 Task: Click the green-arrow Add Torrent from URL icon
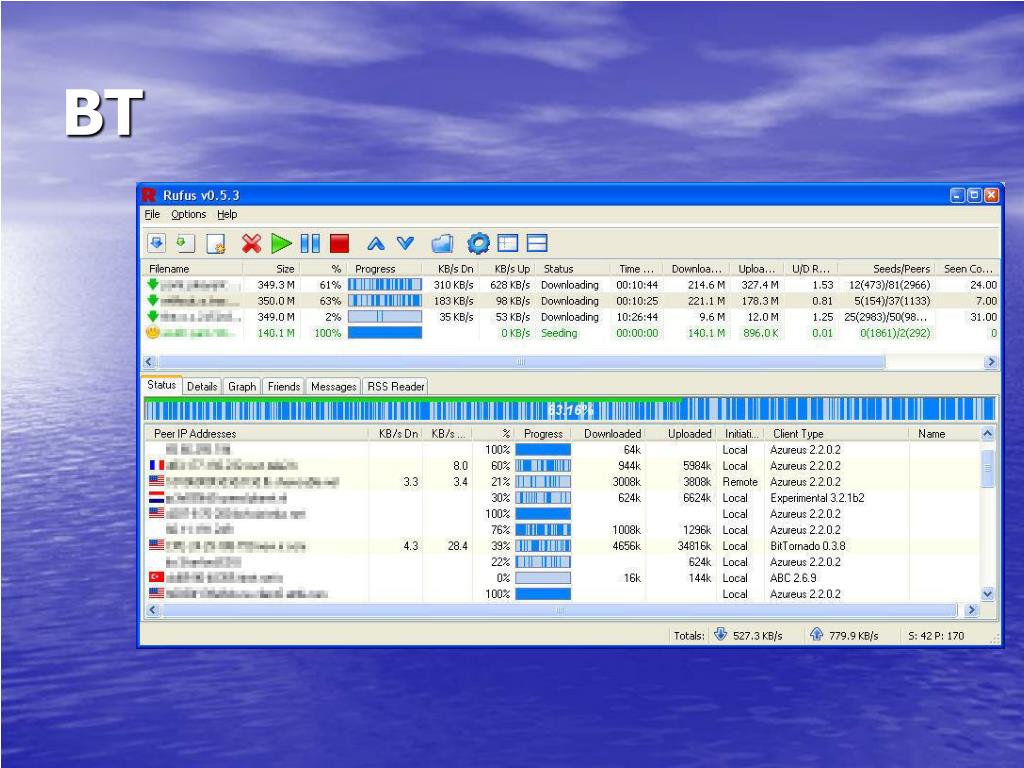click(x=186, y=243)
